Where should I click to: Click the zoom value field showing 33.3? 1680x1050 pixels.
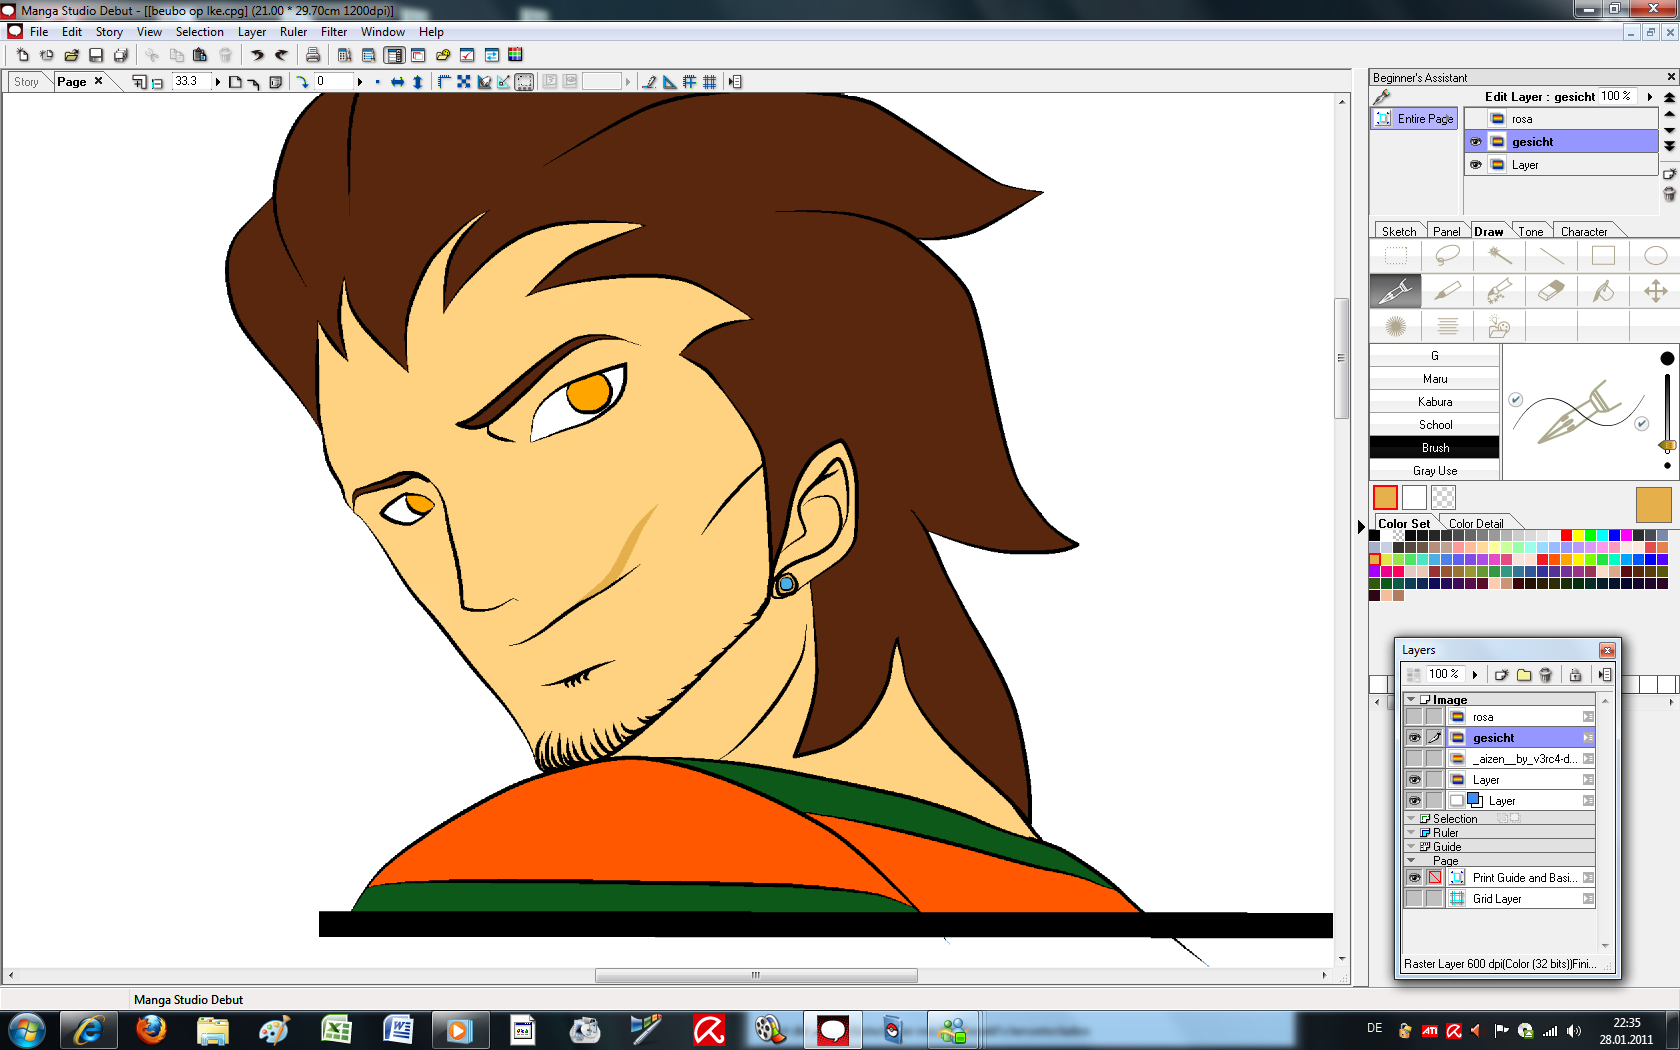(191, 82)
